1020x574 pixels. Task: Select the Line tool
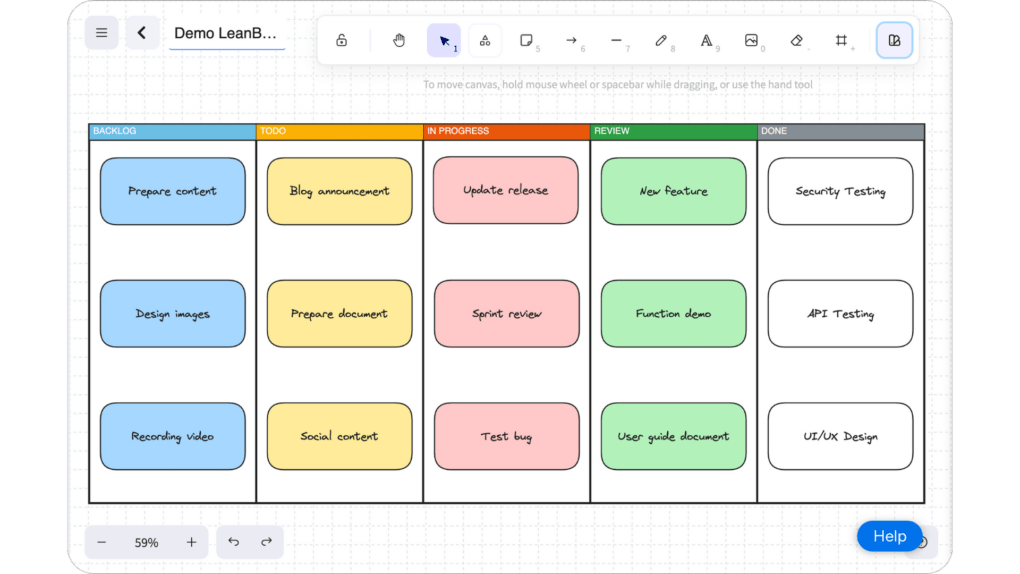coord(616,41)
